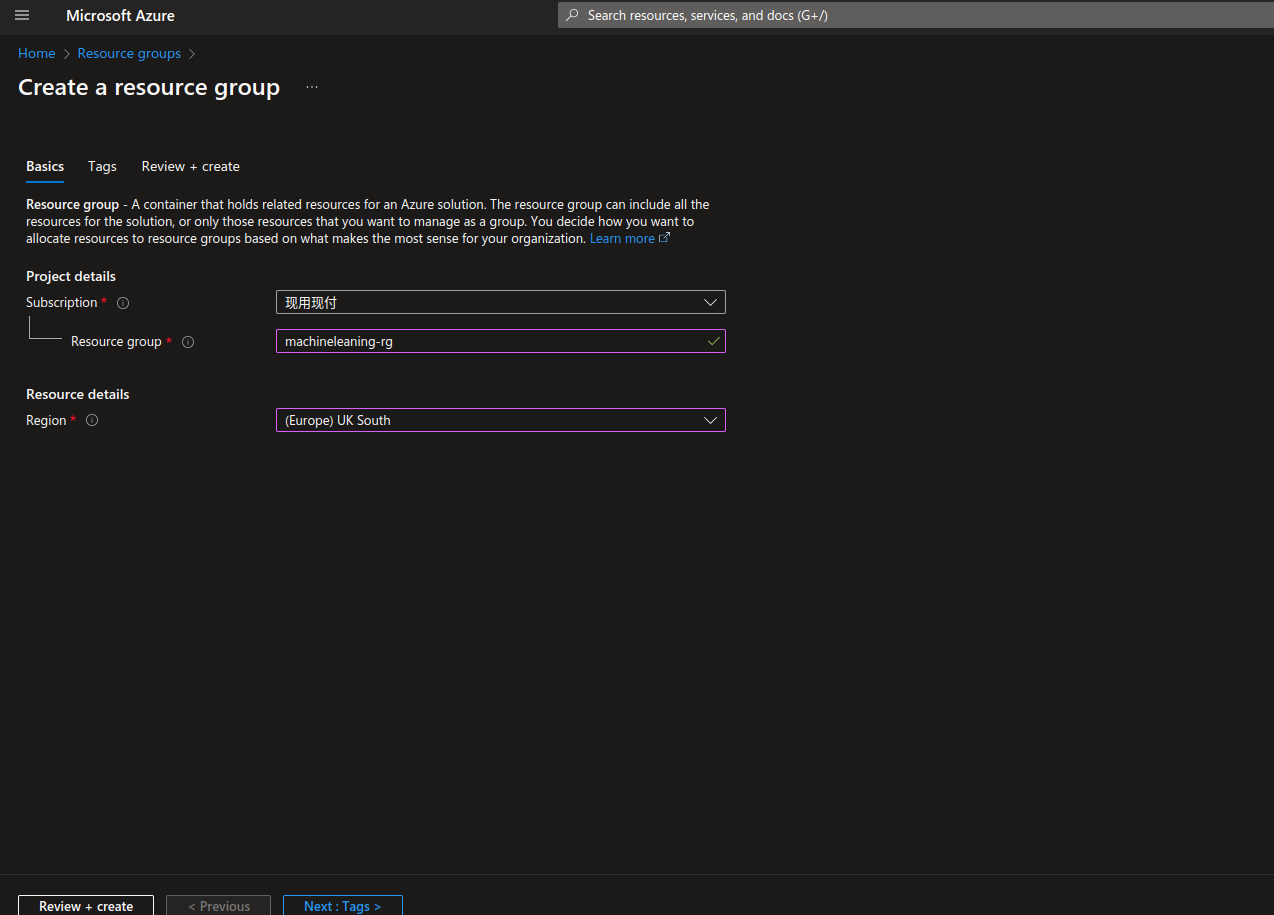This screenshot has width=1274, height=915.
Task: Click the Resource details heading
Action: 78,394
